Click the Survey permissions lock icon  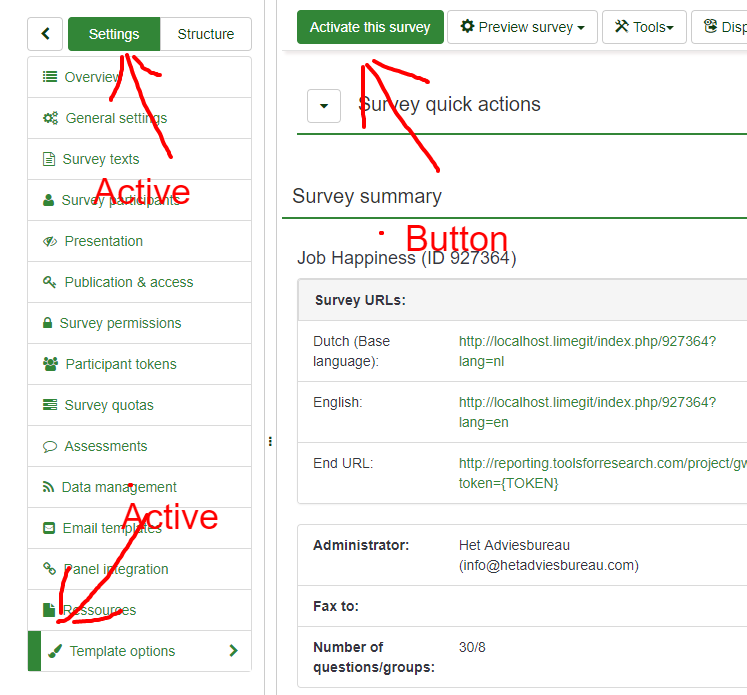47,322
